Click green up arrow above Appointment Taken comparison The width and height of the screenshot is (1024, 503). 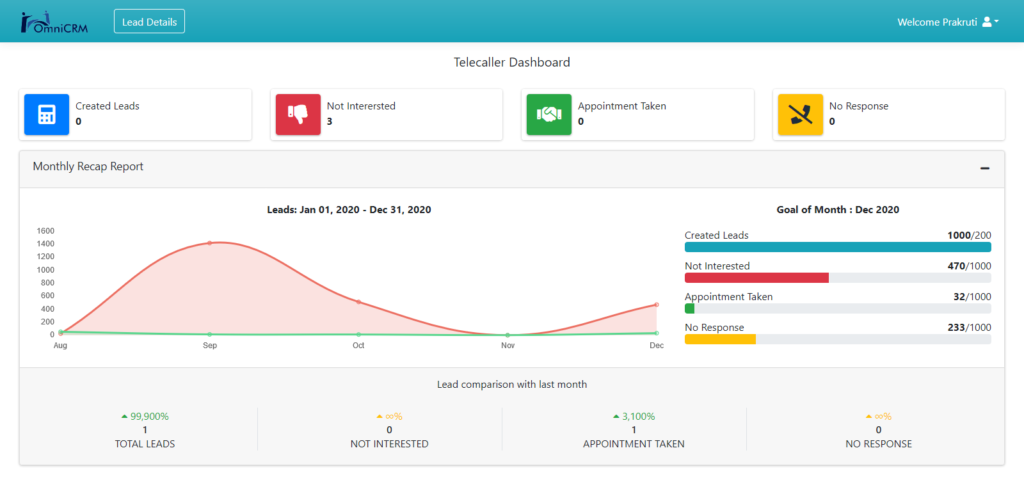pyautogui.click(x=615, y=417)
